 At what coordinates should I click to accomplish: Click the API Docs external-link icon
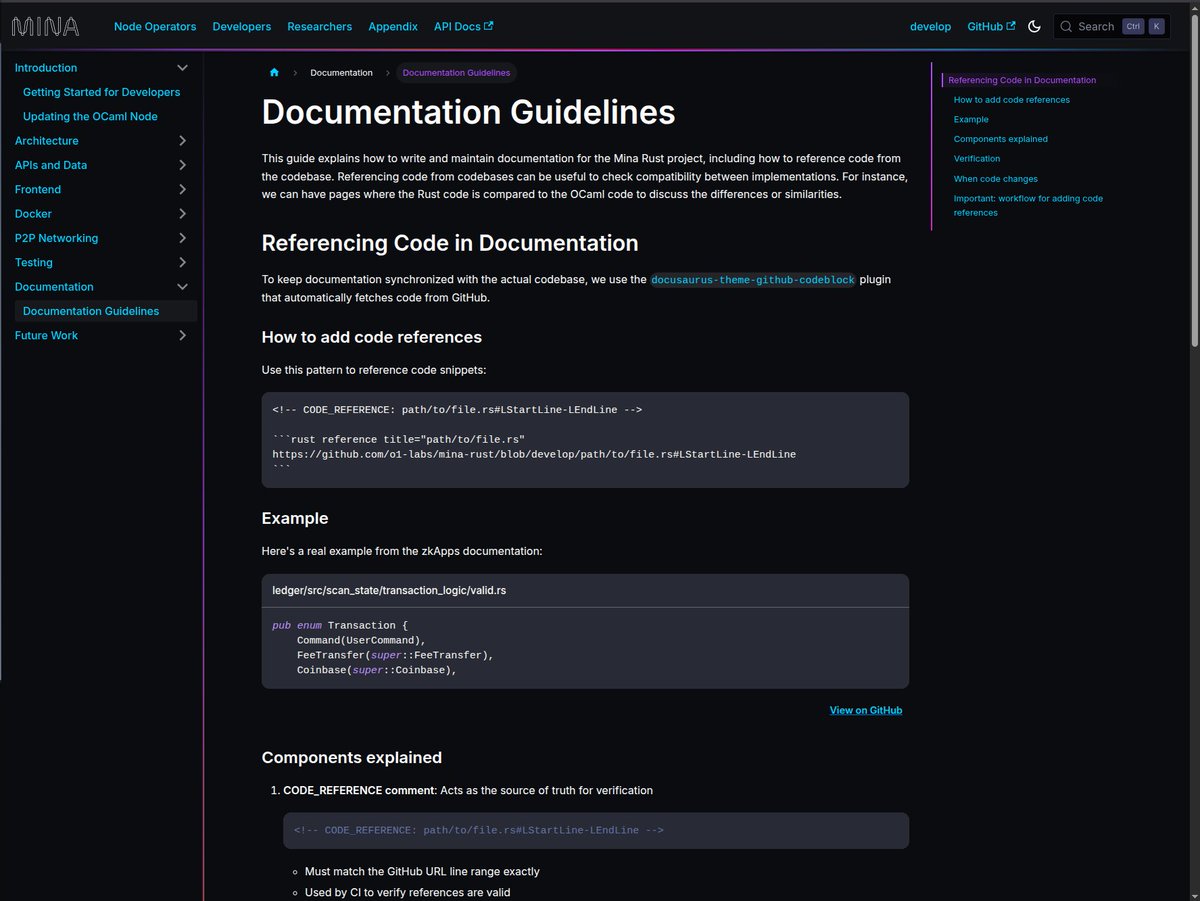(x=487, y=26)
